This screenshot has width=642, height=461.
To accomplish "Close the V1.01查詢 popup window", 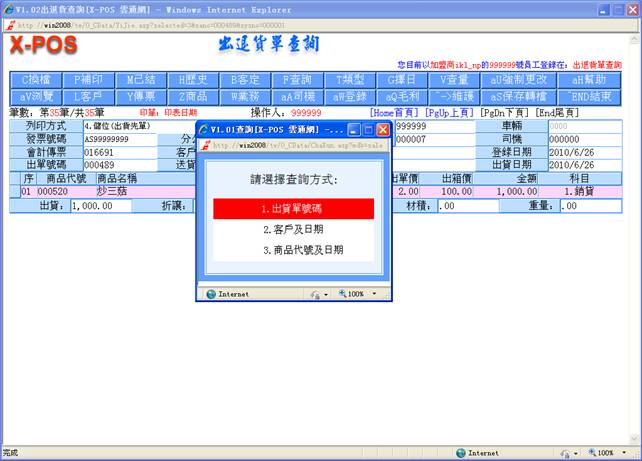I will click(382, 130).
